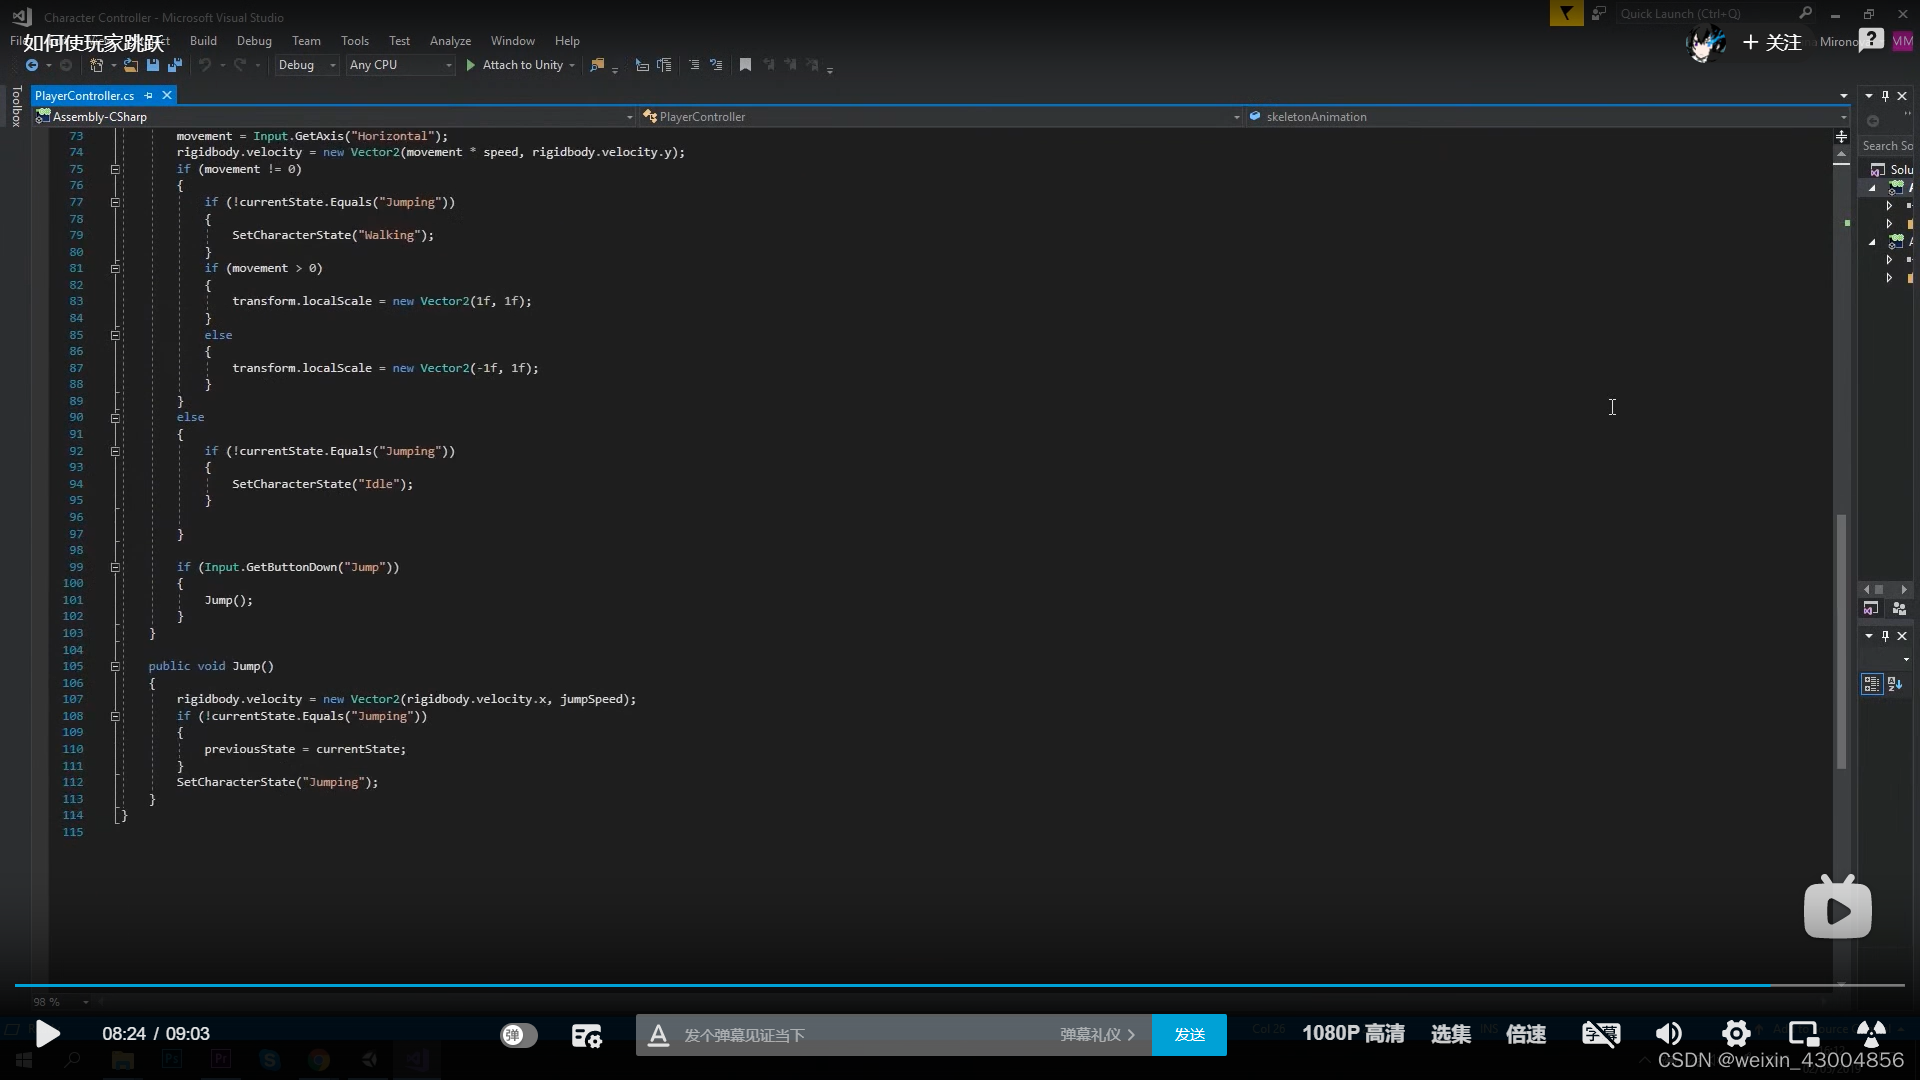Viewport: 1920px width, 1080px height.
Task: Auto-hide pin the Solution Explorer panel
Action: tap(1885, 96)
